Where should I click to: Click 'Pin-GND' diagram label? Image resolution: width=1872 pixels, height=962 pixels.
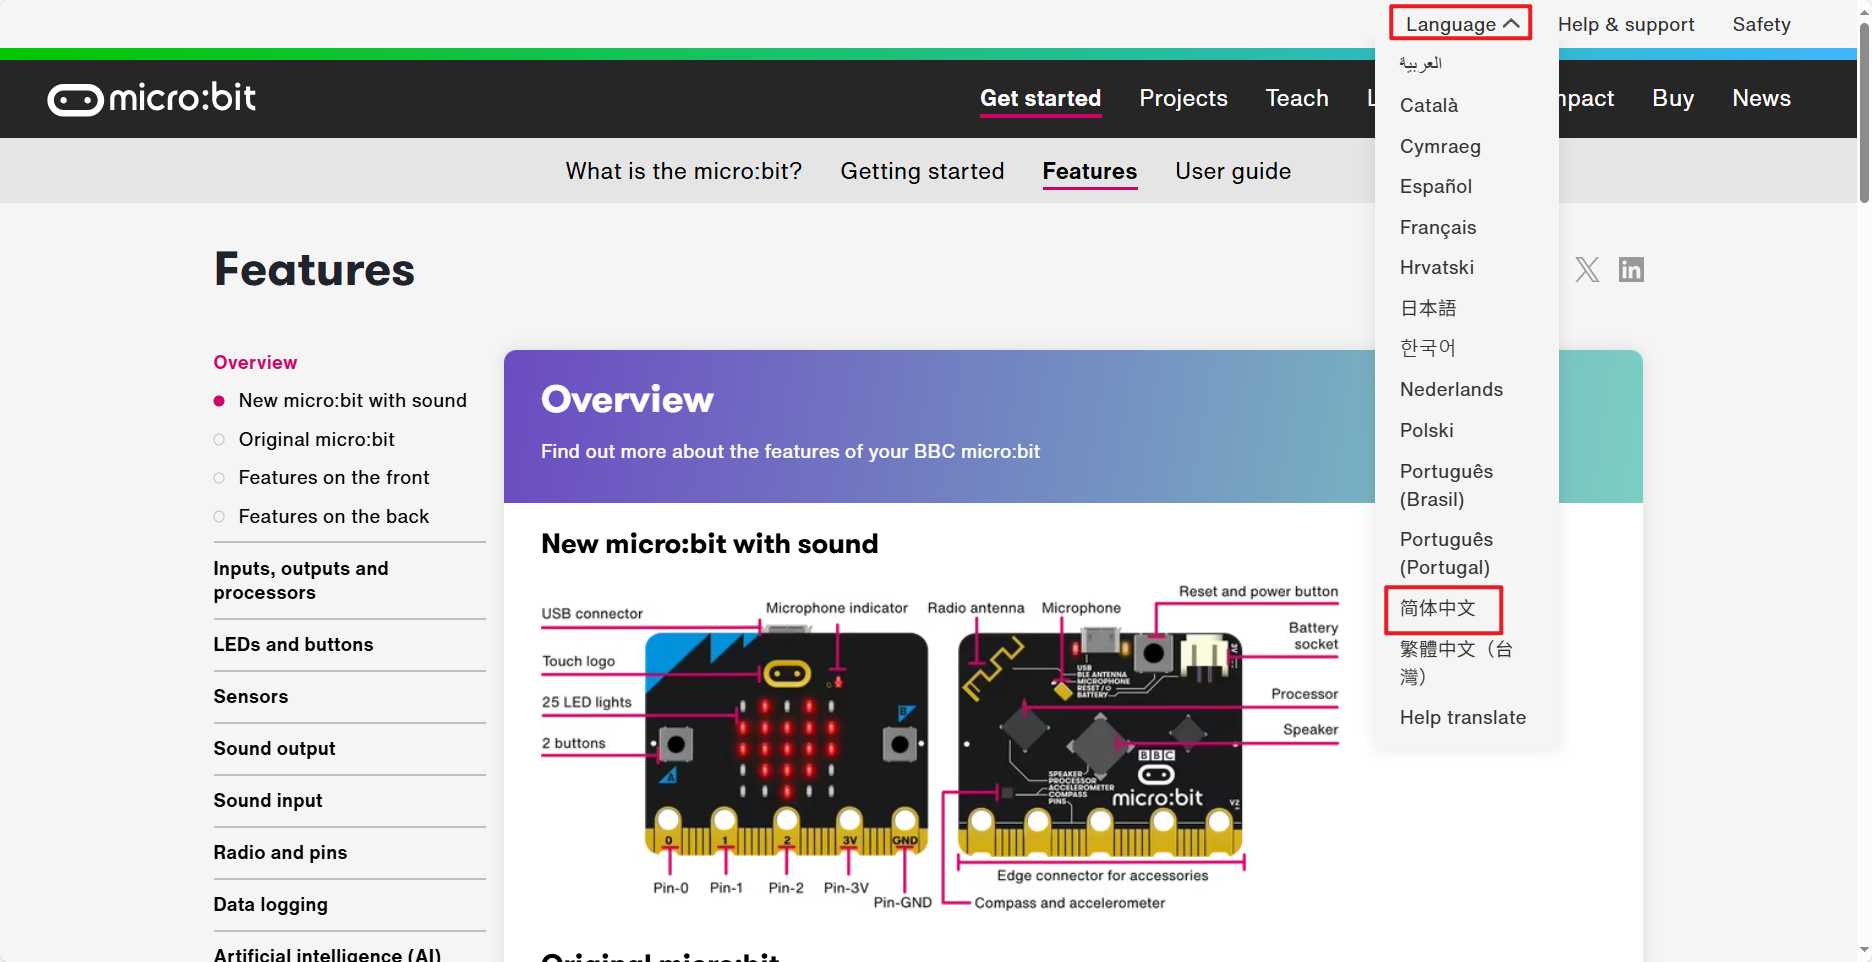[902, 902]
